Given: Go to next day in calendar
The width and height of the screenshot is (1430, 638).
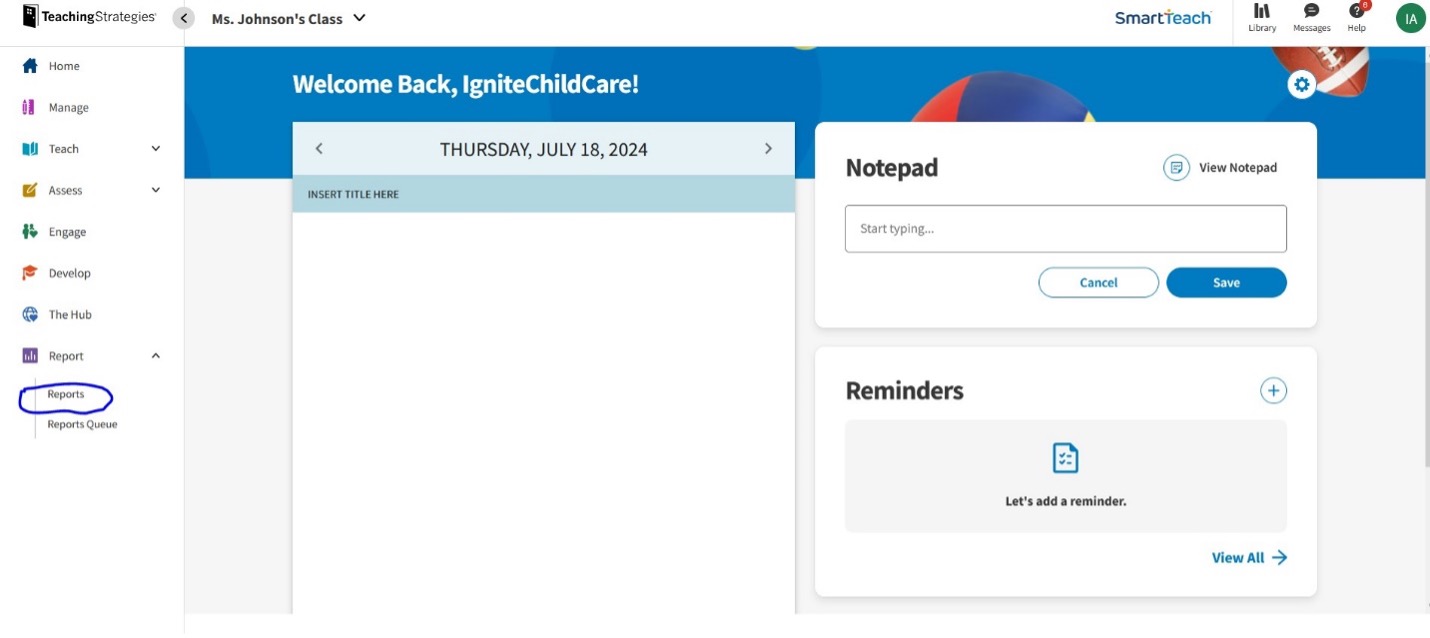Looking at the screenshot, I should point(768,149).
